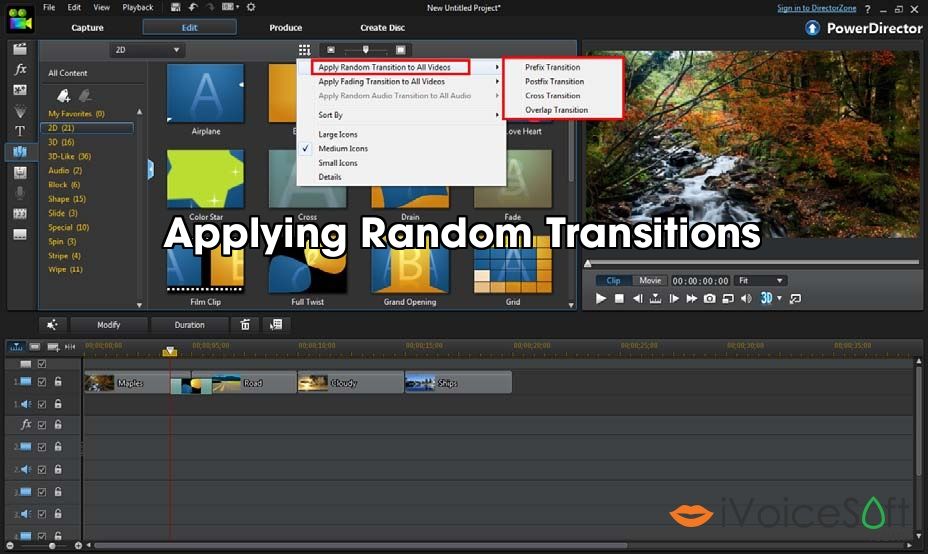
Task: Open the Particle Room icon
Action: [x=20, y=111]
